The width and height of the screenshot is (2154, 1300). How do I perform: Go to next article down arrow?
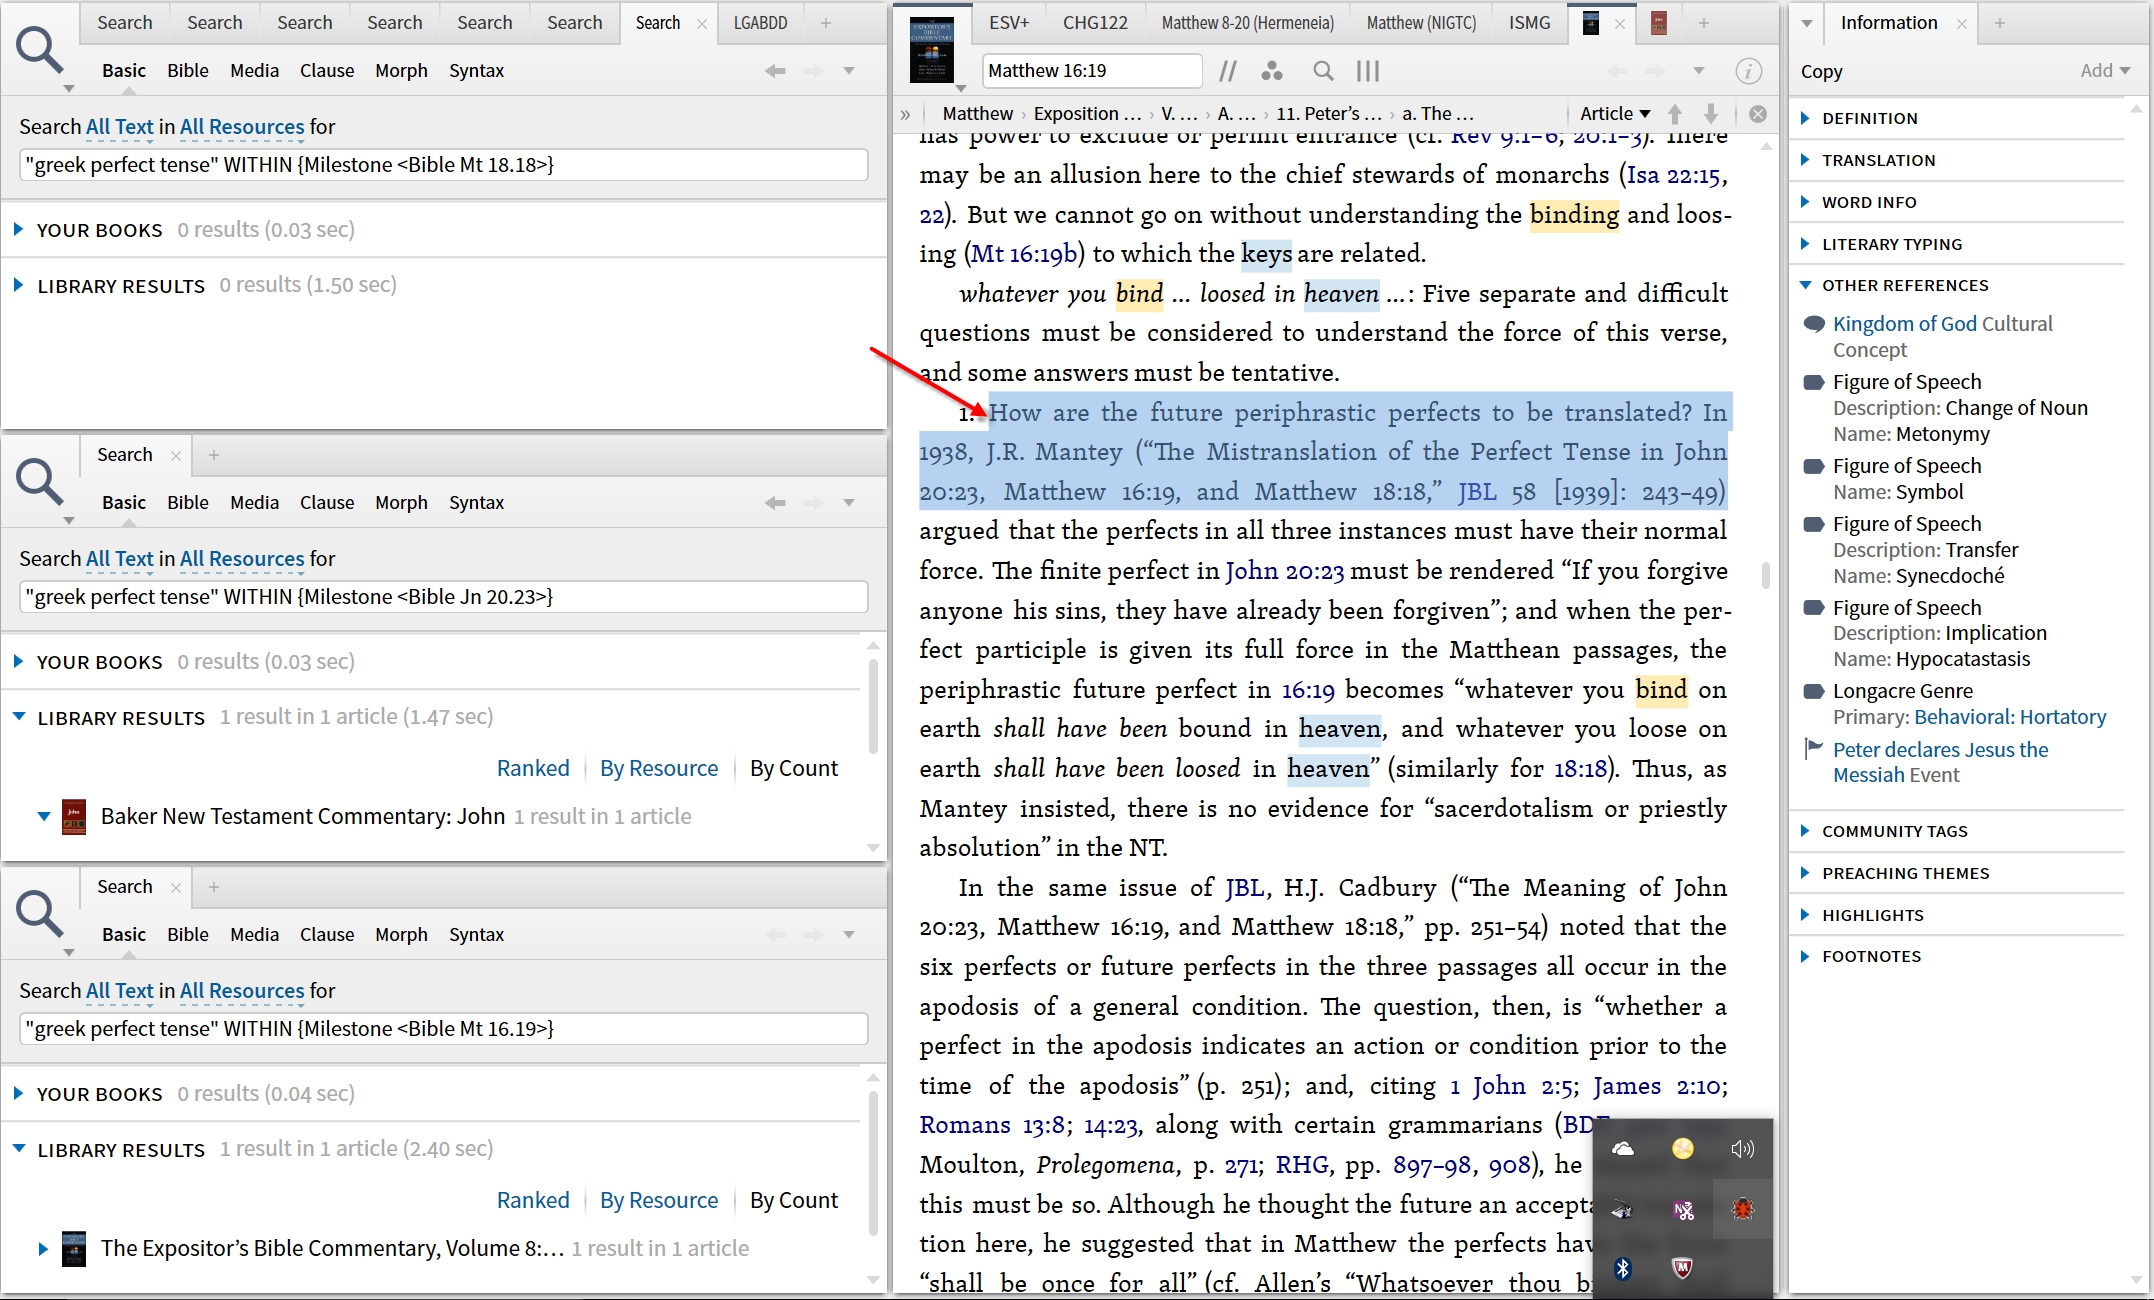[1711, 114]
